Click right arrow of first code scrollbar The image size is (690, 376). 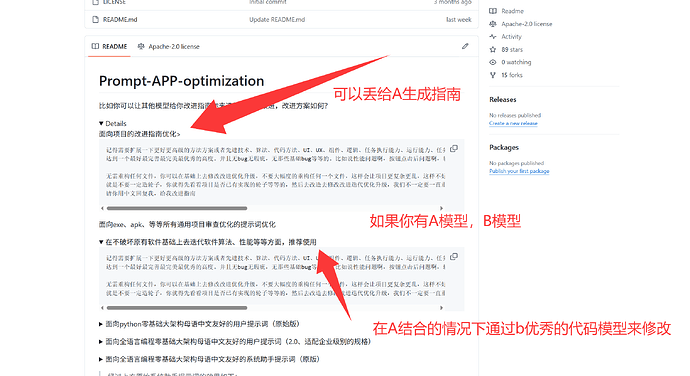pyautogui.click(x=441, y=208)
